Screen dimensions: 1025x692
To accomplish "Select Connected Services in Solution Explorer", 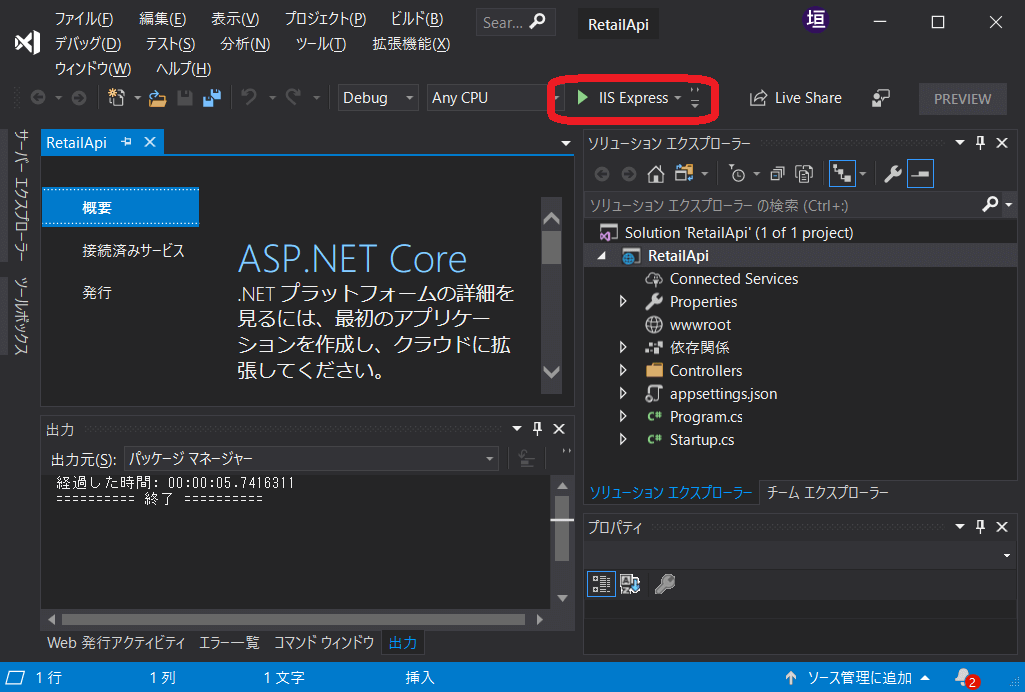I will point(734,279).
